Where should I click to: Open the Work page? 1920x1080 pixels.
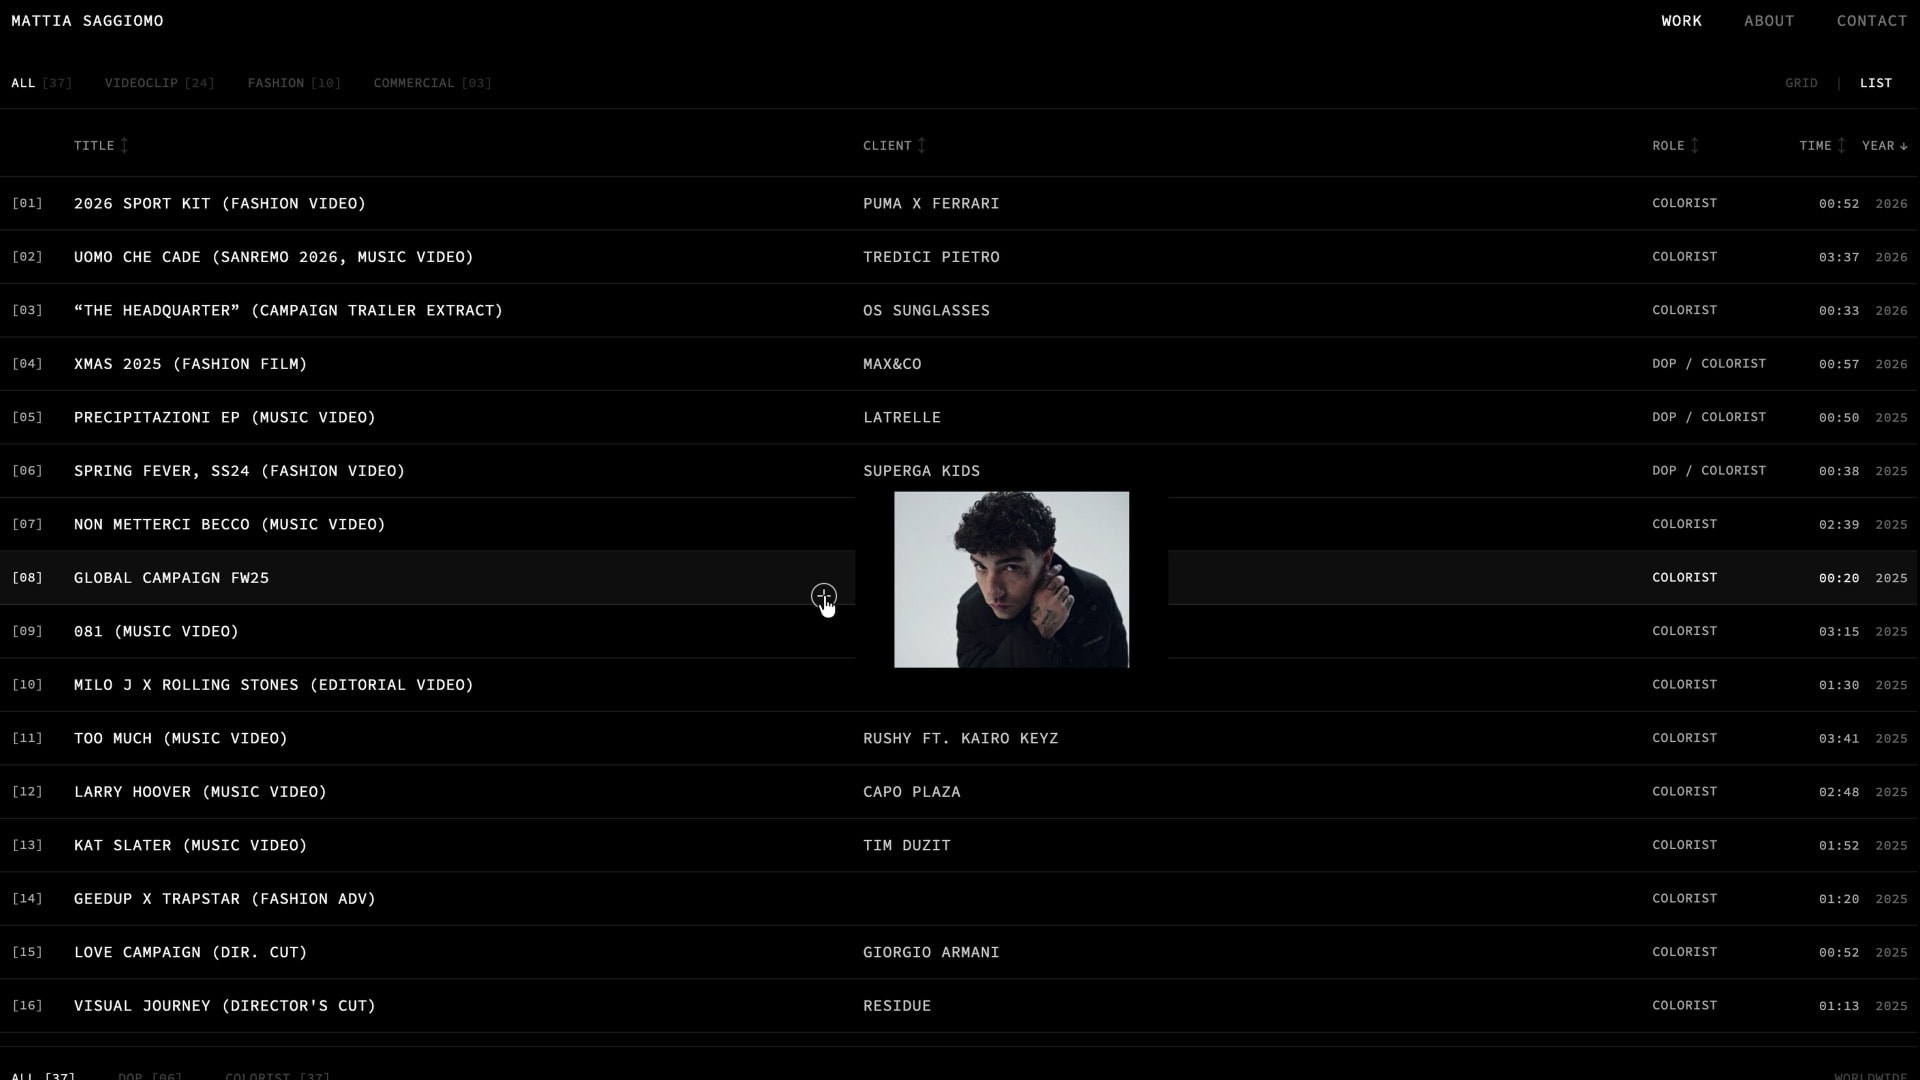[1681, 21]
